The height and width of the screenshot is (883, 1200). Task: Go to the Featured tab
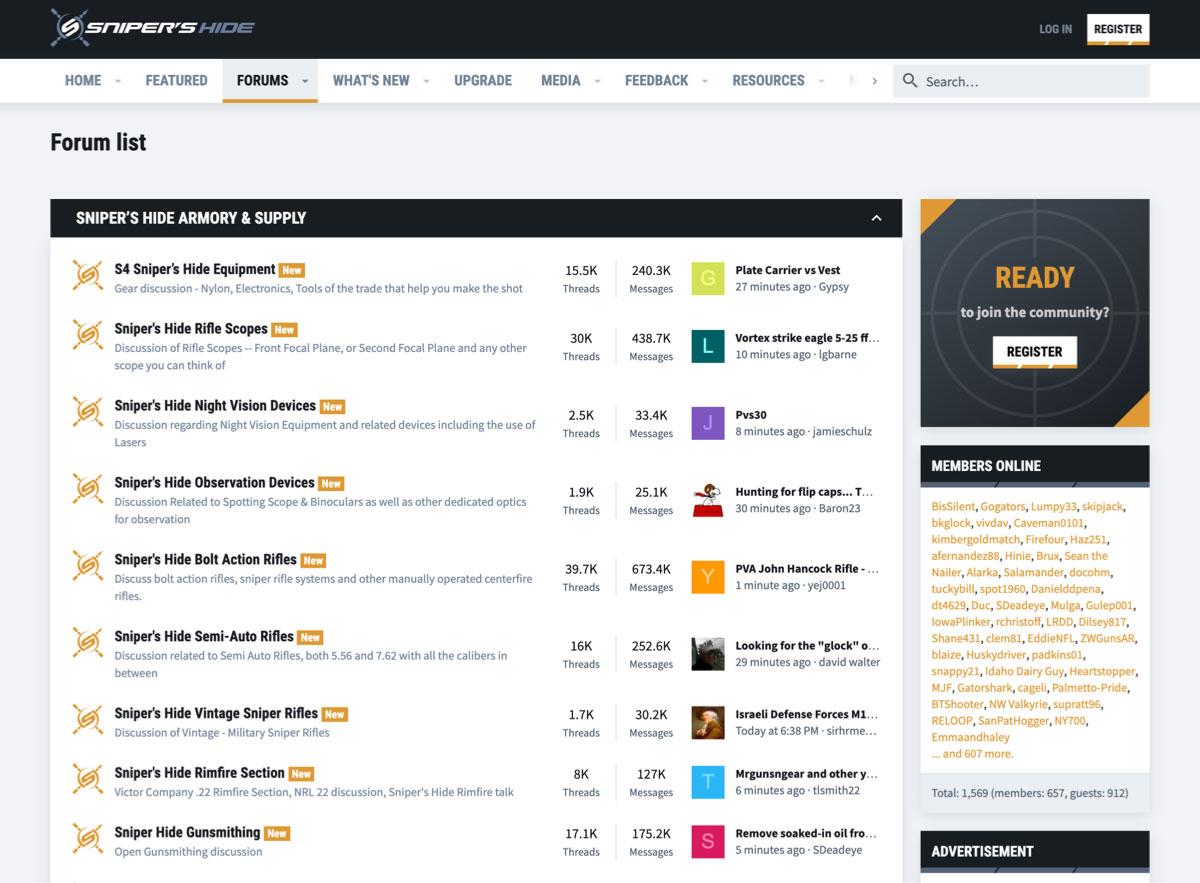click(x=176, y=81)
